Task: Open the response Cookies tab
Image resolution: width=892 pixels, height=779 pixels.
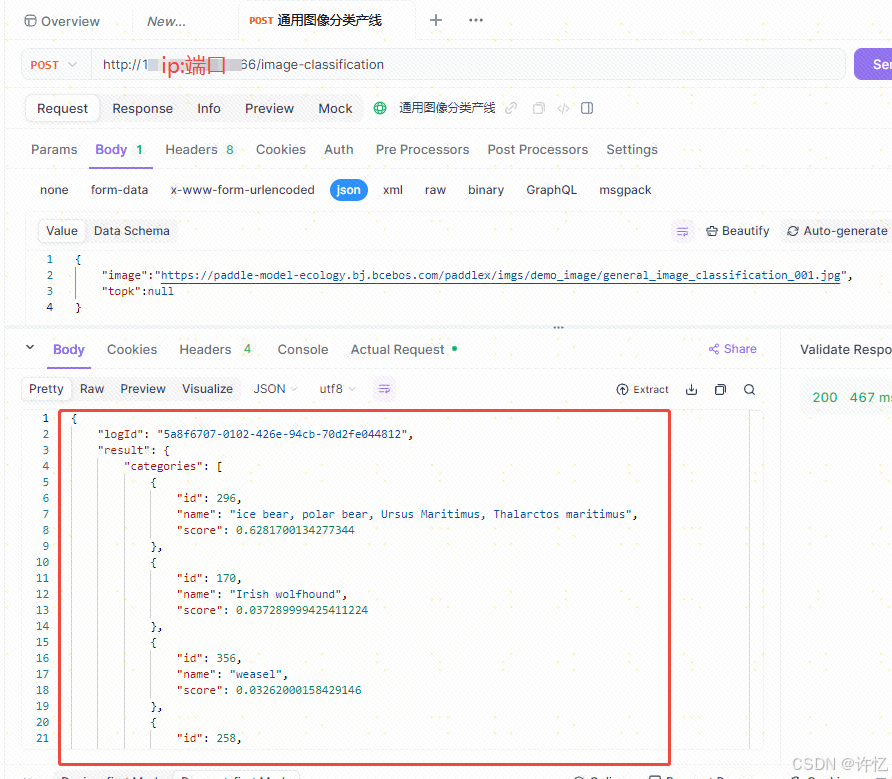Action: coord(132,349)
